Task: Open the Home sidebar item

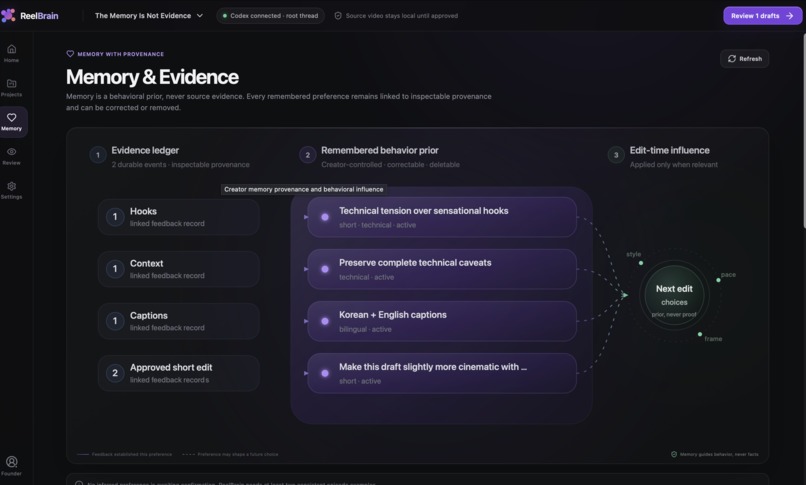Action: [11, 53]
